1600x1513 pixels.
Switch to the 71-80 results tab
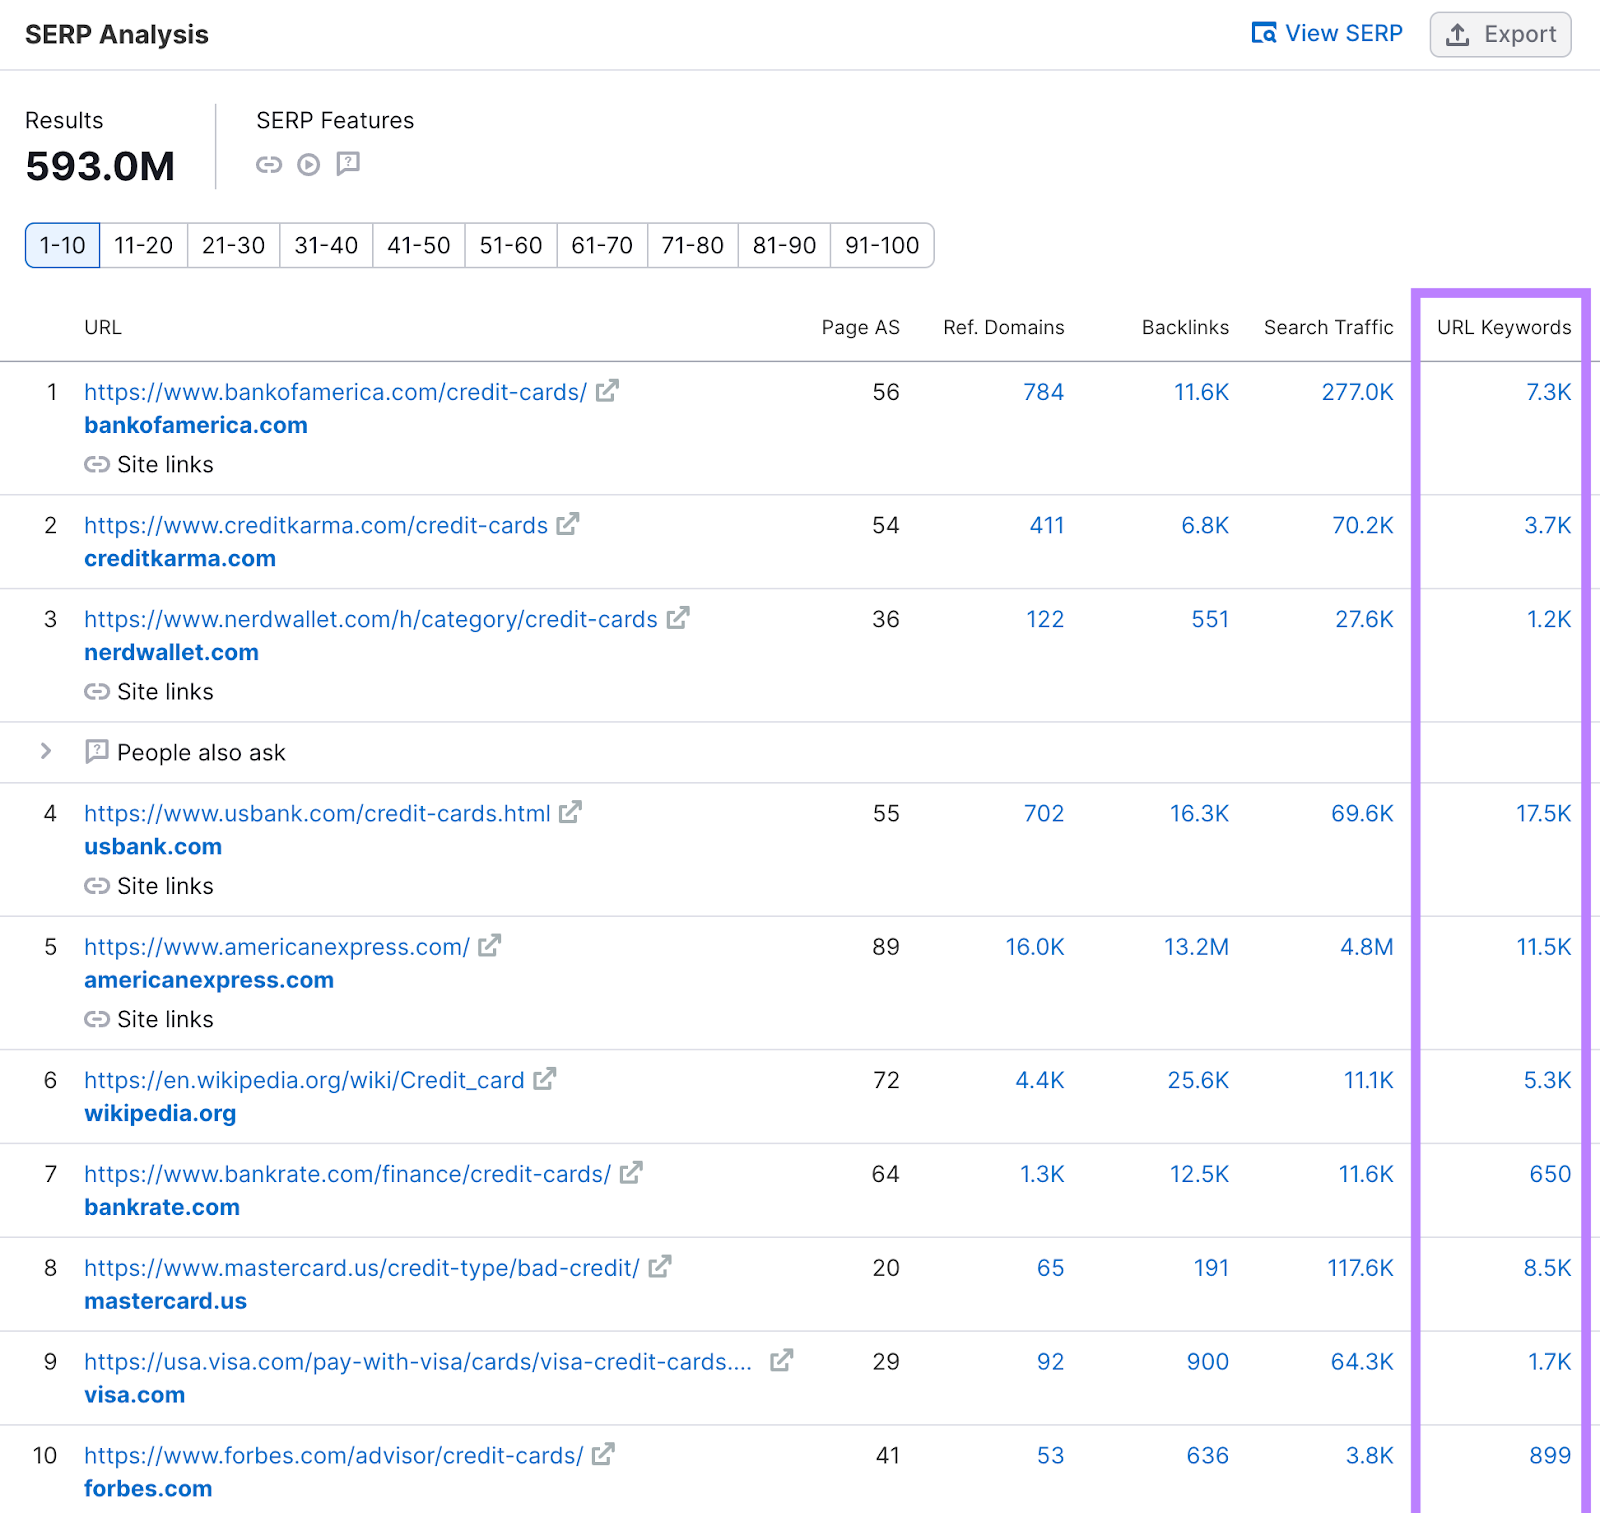693,245
